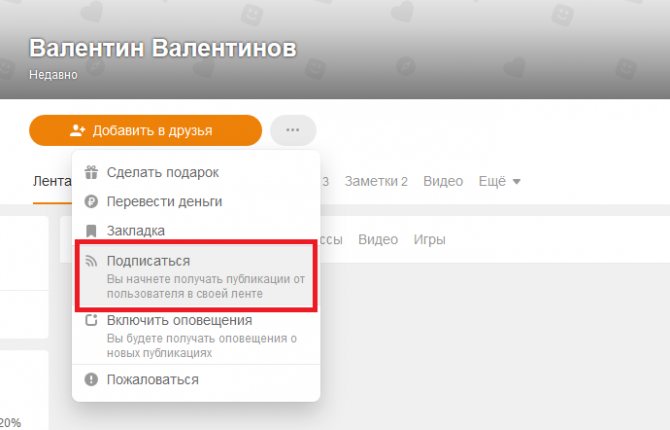The width and height of the screenshot is (670, 430).
Task: Click the bookmark icon next to Закладка
Action: point(91,231)
